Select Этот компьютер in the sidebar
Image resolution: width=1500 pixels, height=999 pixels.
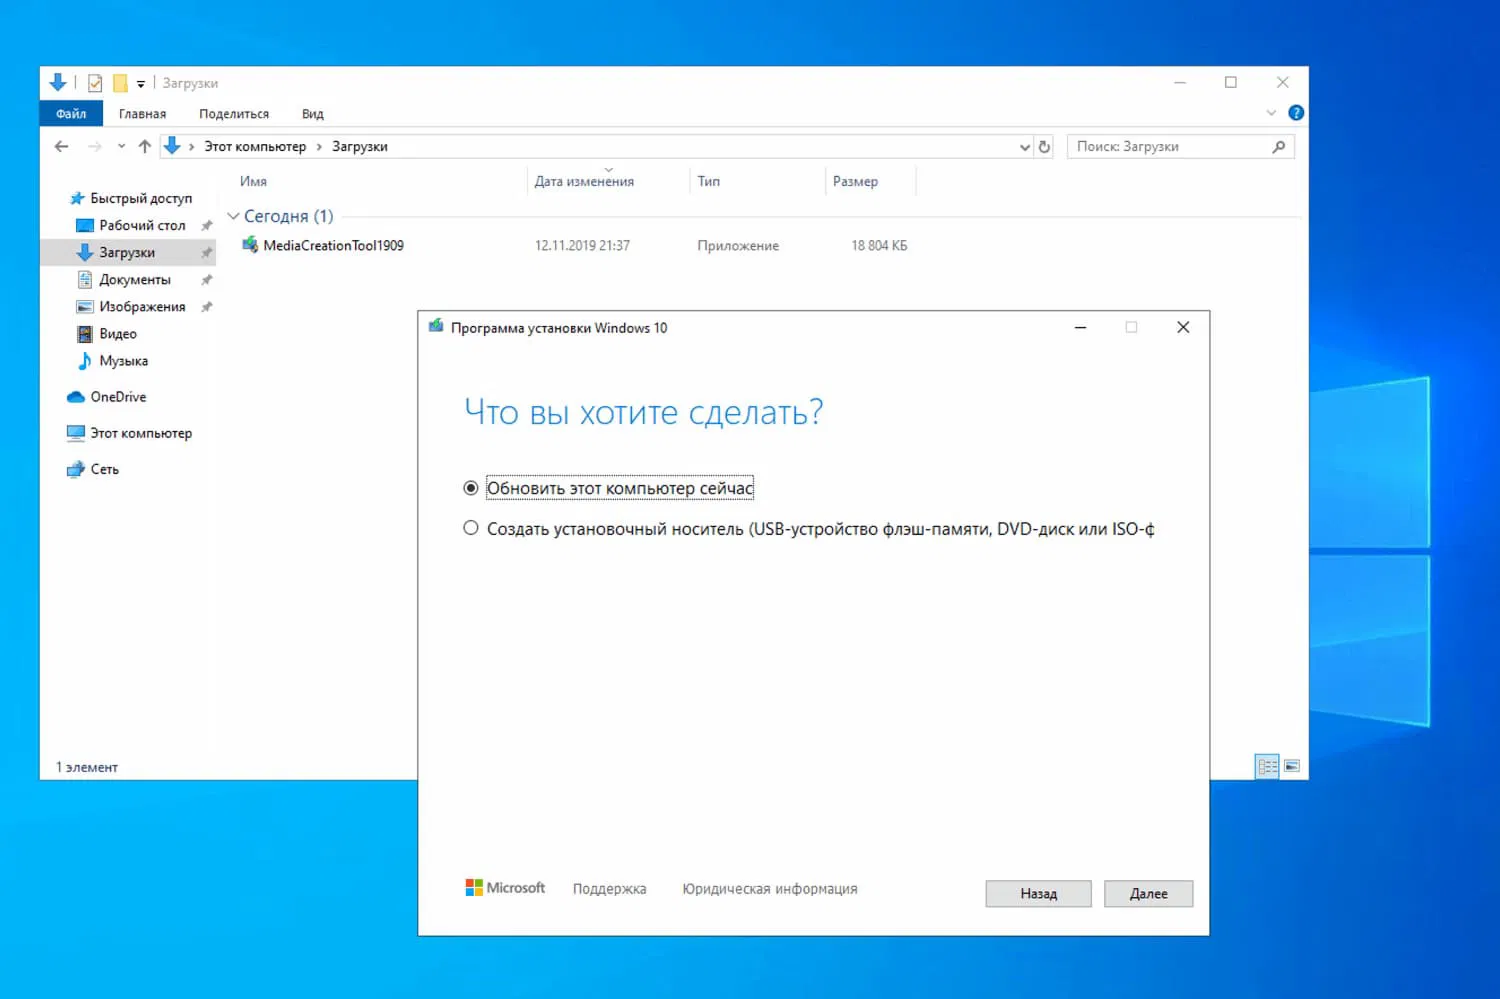[x=141, y=432]
